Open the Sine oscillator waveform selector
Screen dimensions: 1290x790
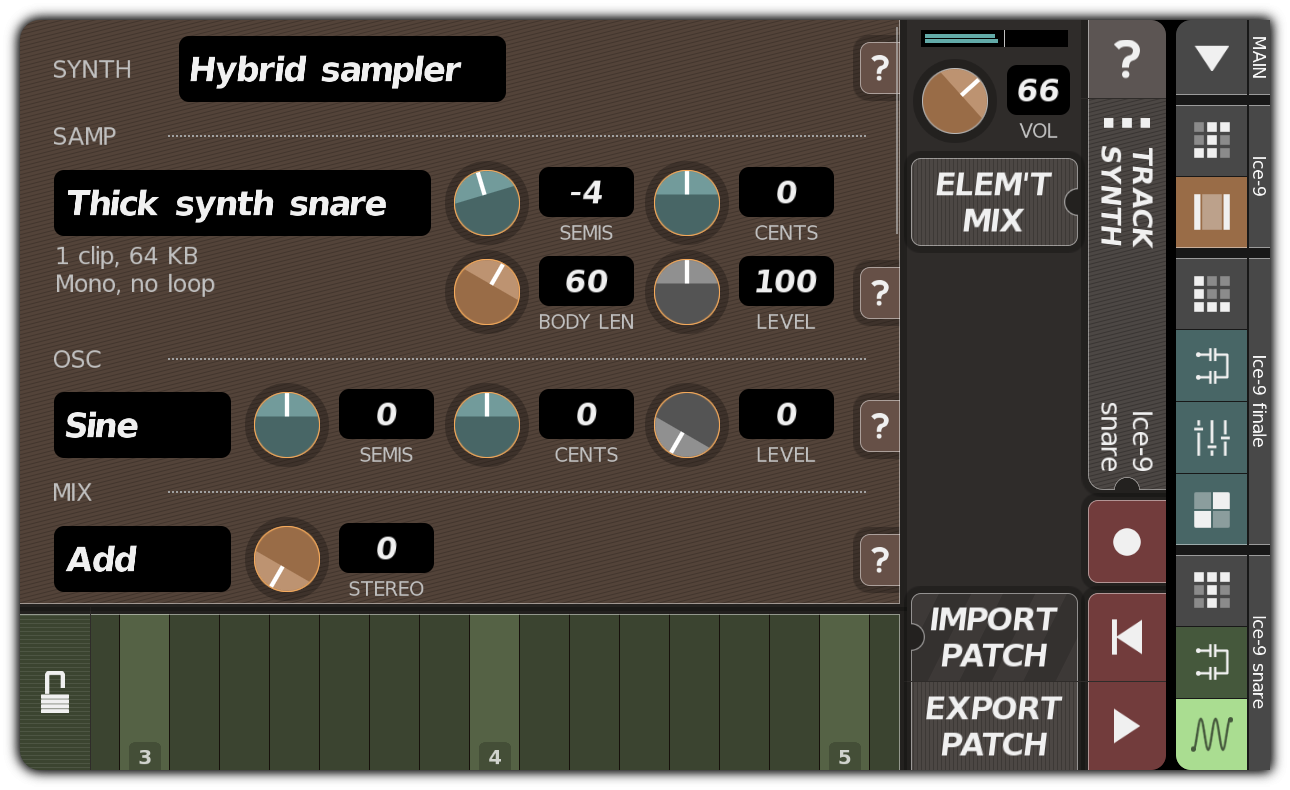click(141, 424)
